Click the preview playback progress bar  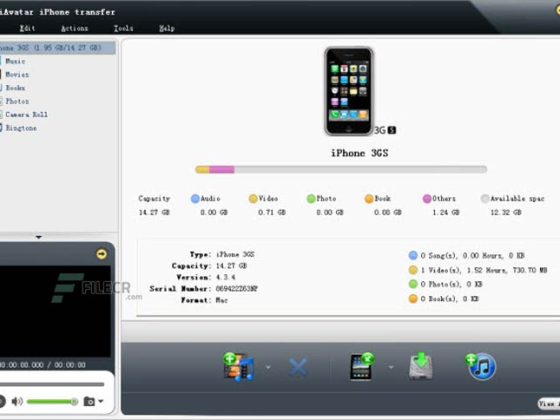pos(52,384)
